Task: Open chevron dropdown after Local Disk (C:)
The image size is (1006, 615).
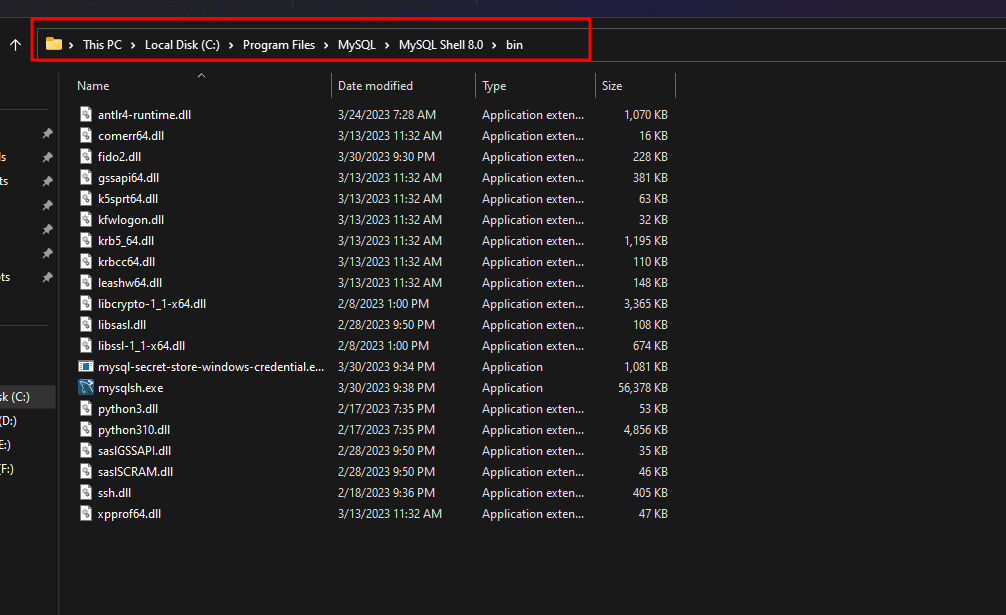Action: click(231, 45)
